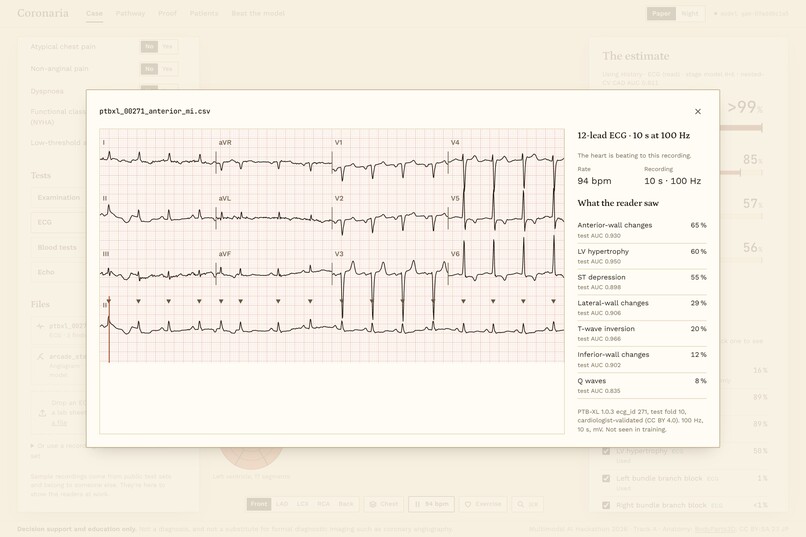Open the Pathway tab in background
The height and width of the screenshot is (537, 806).
(x=130, y=13)
